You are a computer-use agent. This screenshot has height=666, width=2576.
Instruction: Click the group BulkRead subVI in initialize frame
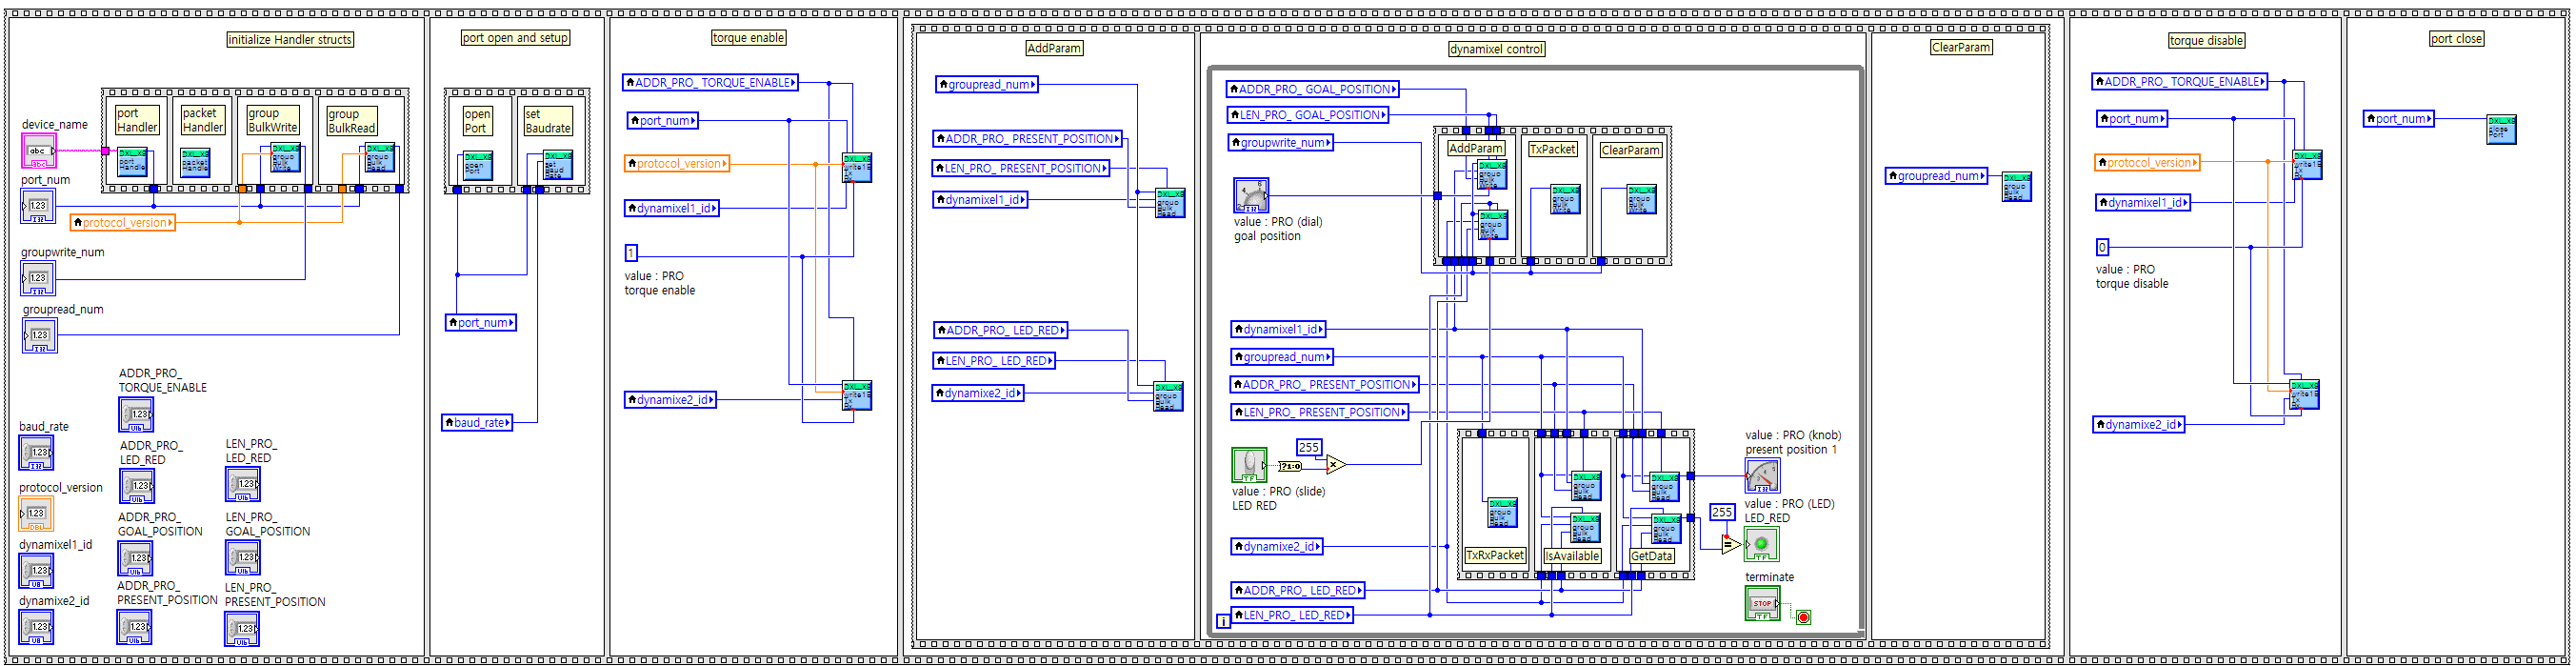coord(380,158)
